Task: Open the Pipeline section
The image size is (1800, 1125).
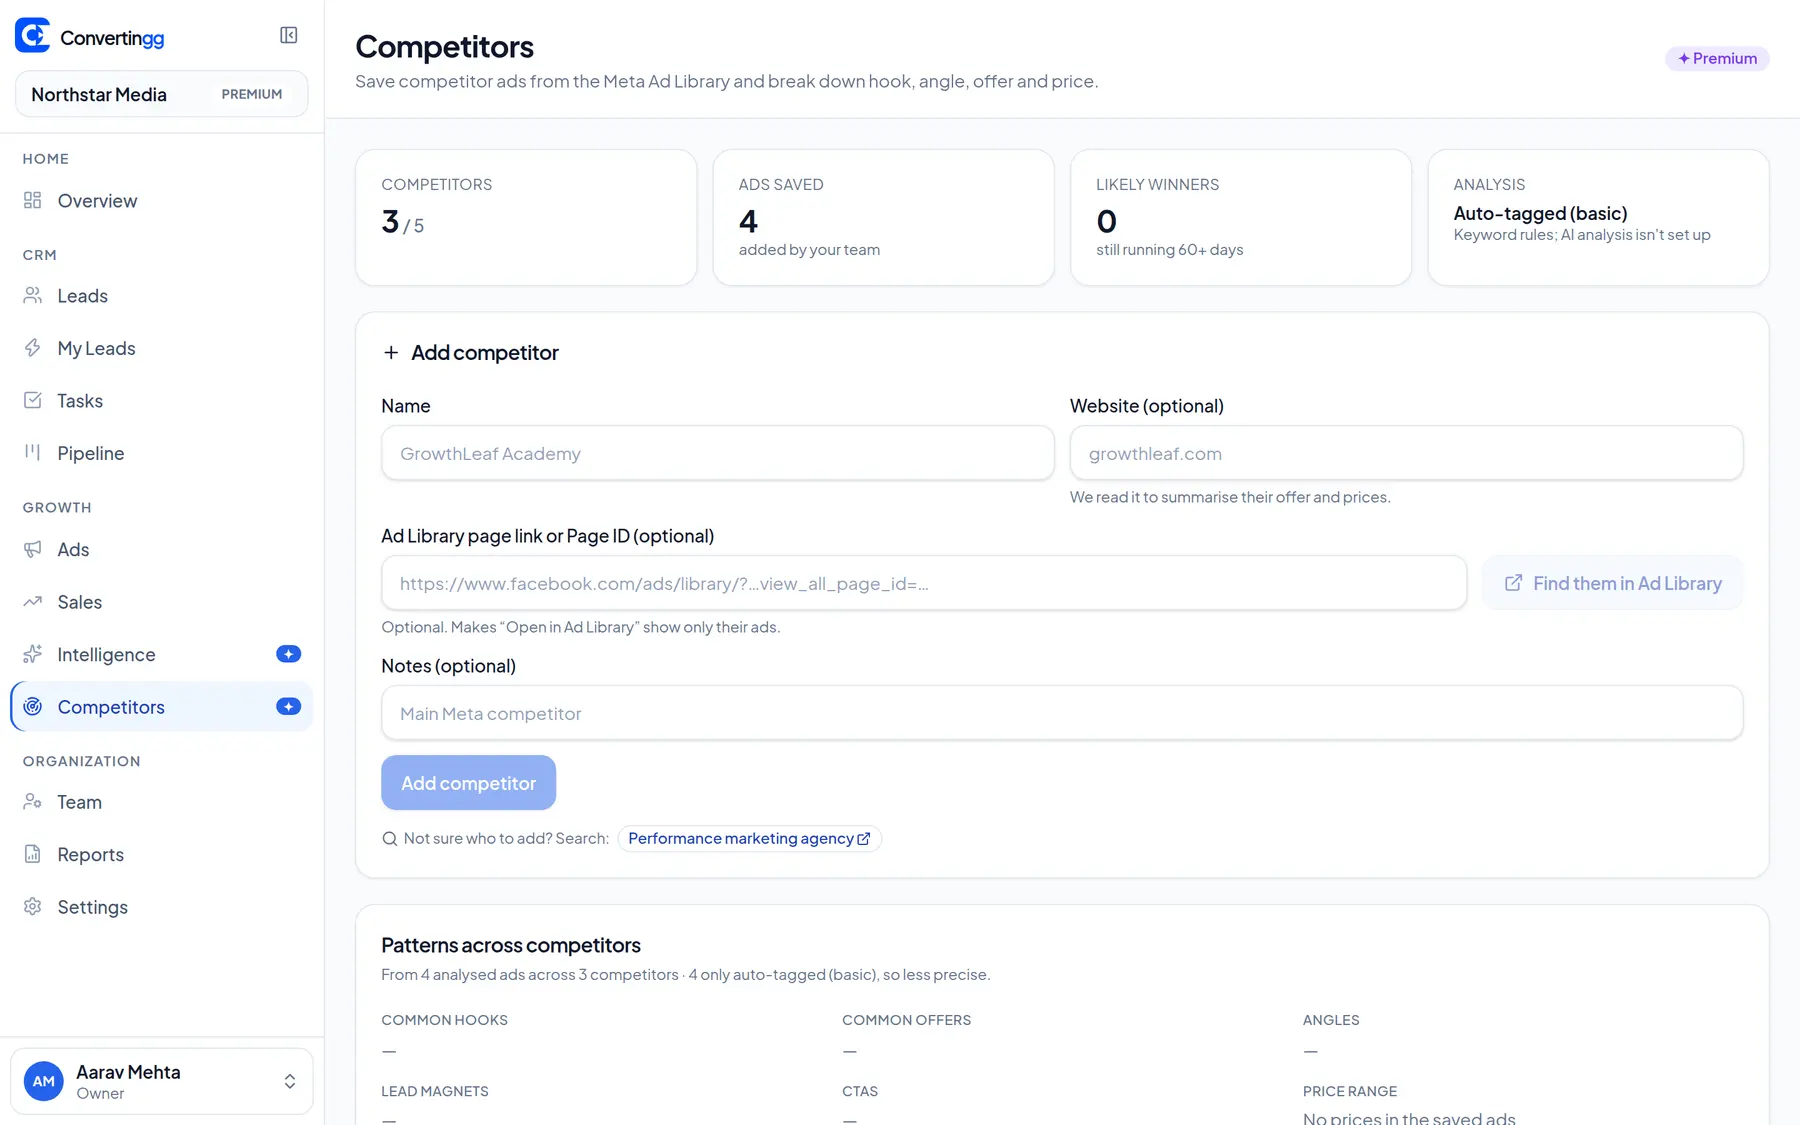Action: tap(161, 453)
